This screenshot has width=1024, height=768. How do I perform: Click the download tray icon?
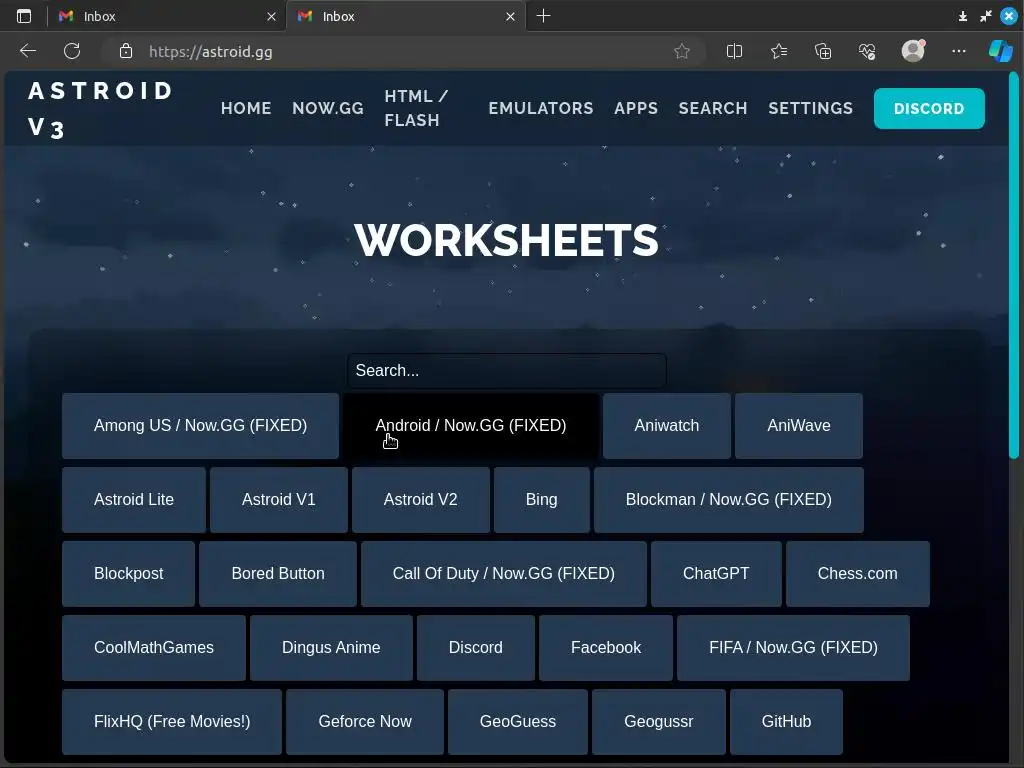pos(963,16)
